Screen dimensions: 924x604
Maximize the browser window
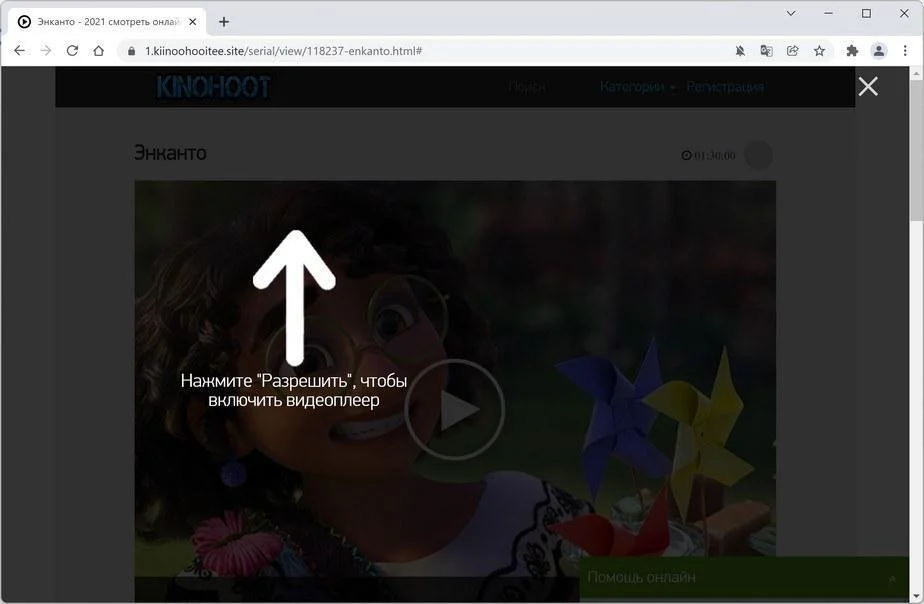click(866, 13)
